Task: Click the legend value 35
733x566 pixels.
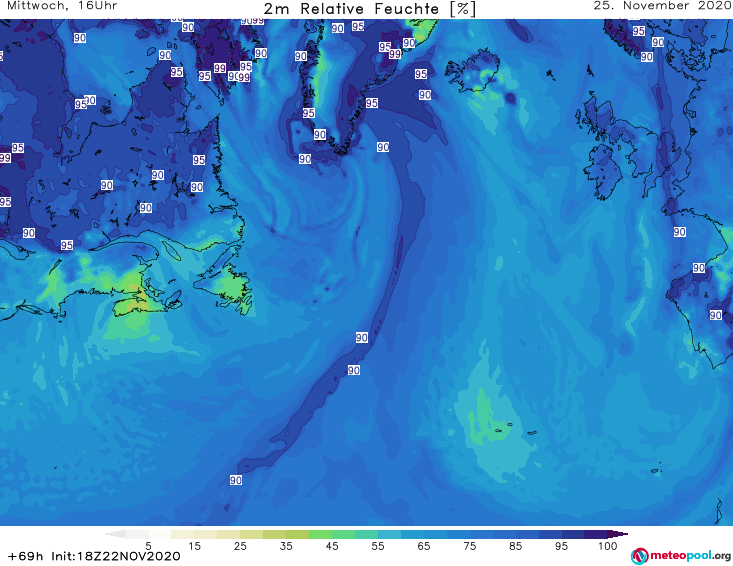Action: tap(286, 546)
